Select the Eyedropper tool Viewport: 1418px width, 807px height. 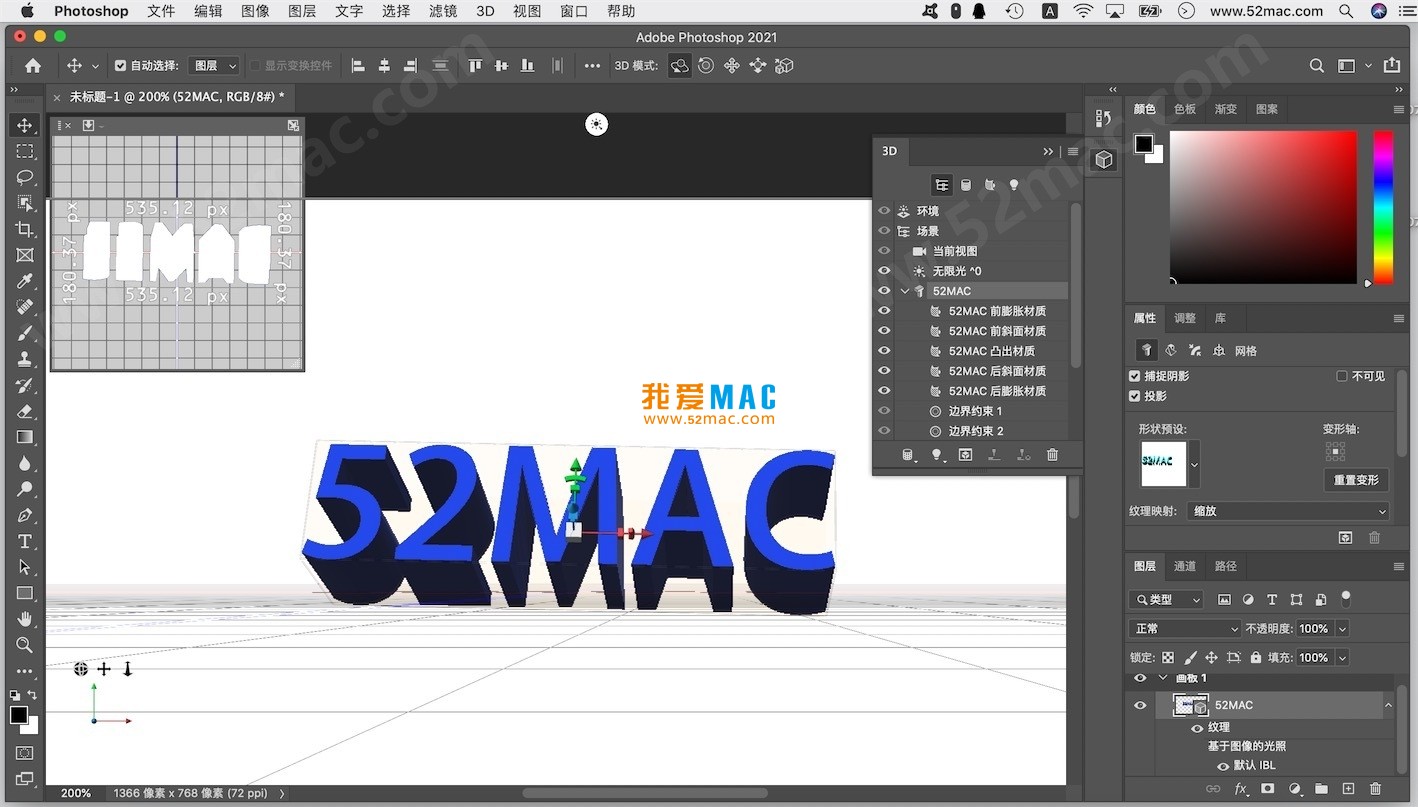point(25,281)
